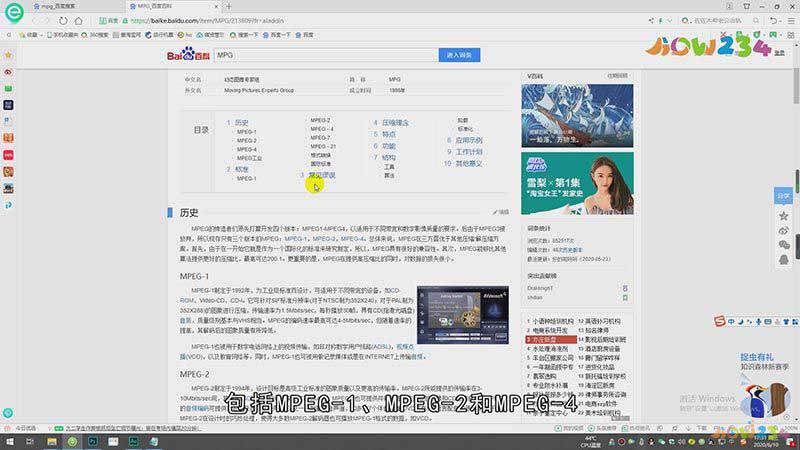Click the blue 进入词条 button
Image resolution: width=800 pixels, height=450 pixels.
click(459, 55)
